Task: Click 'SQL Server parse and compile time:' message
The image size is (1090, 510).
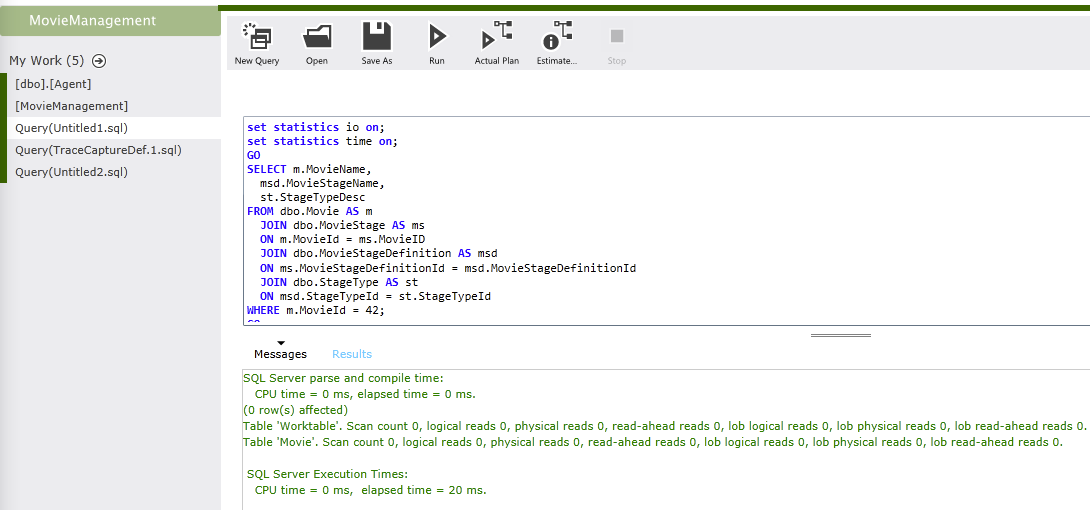Action: pos(343,379)
